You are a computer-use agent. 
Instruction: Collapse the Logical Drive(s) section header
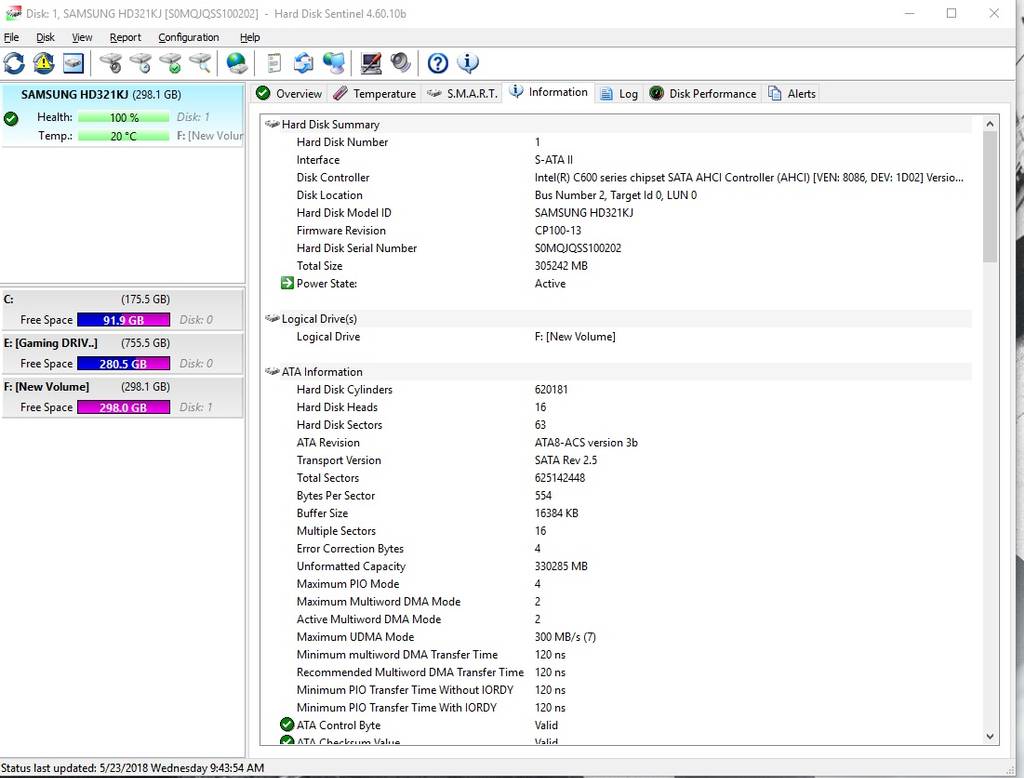click(x=617, y=319)
